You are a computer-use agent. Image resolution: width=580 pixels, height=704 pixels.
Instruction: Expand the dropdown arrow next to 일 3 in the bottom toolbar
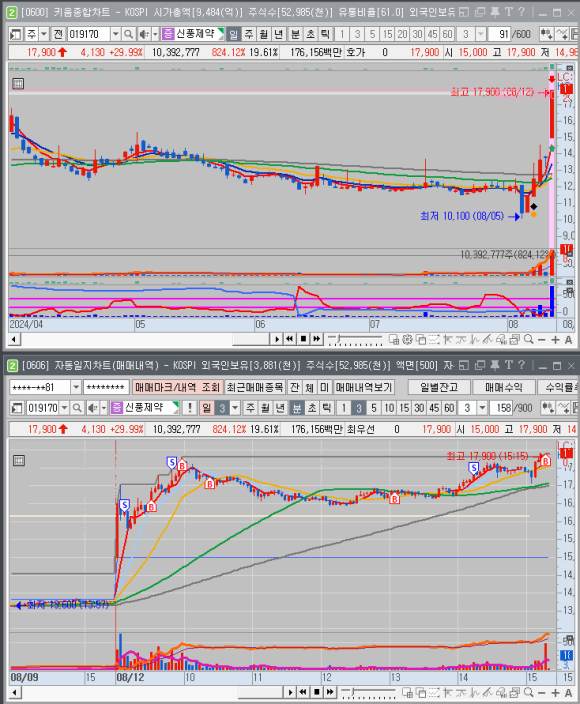235,408
